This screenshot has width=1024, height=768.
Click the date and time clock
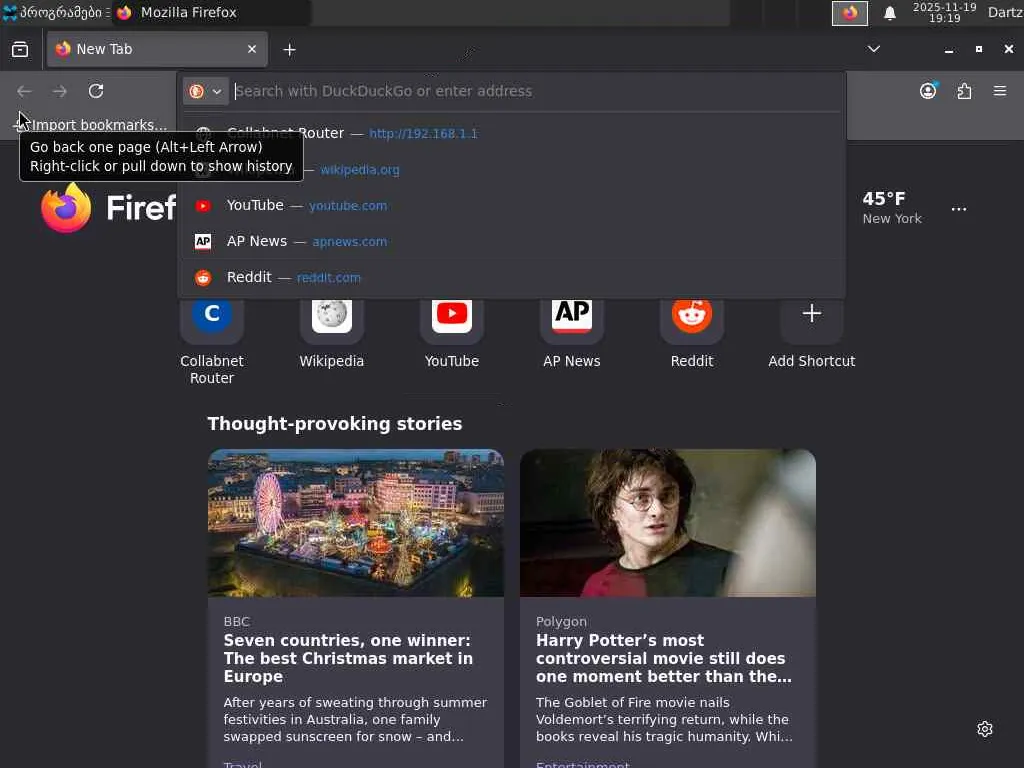point(944,12)
